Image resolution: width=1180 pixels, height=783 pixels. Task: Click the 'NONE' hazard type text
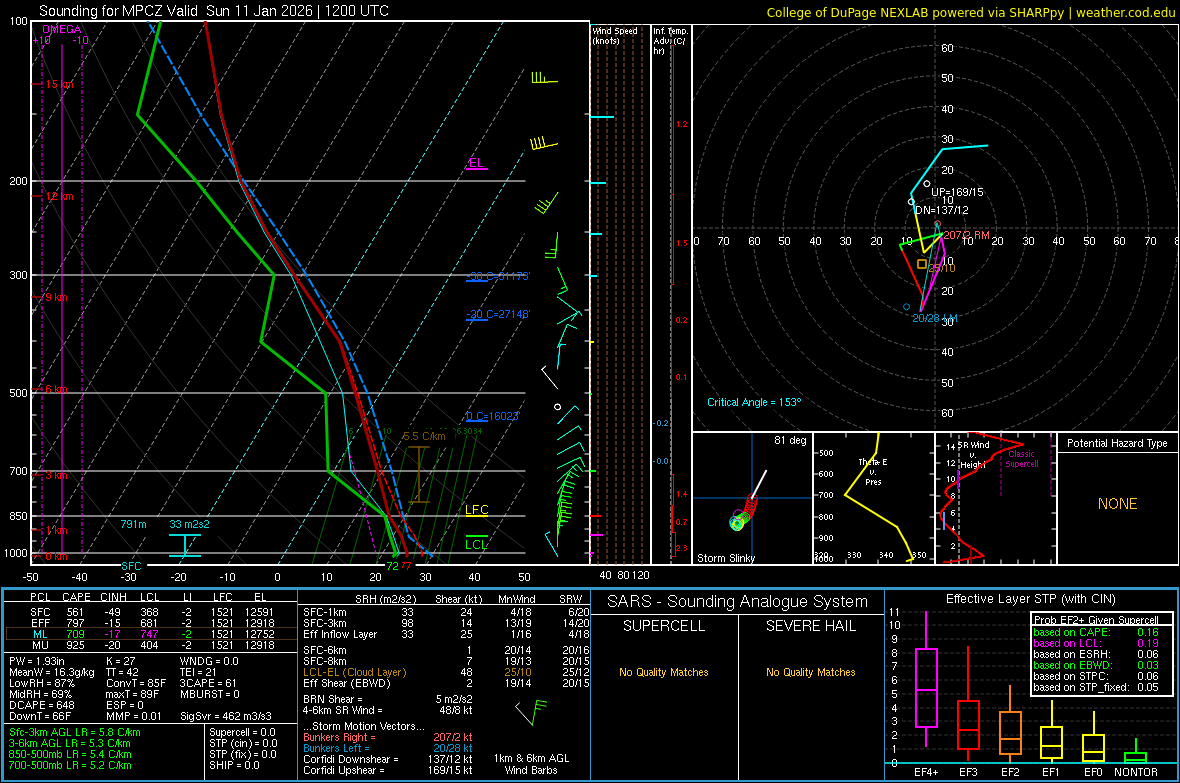coord(1117,504)
